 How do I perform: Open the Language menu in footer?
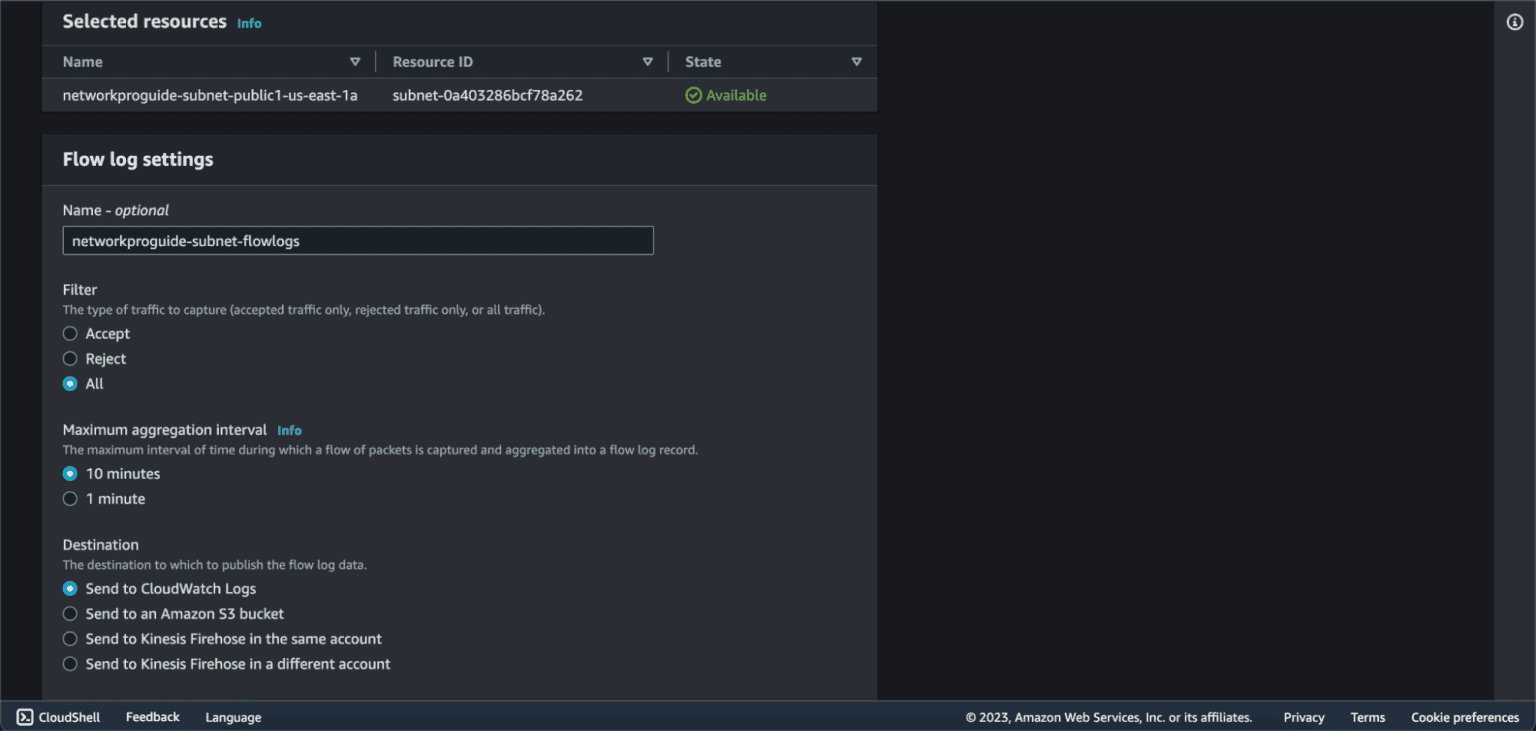(x=233, y=717)
